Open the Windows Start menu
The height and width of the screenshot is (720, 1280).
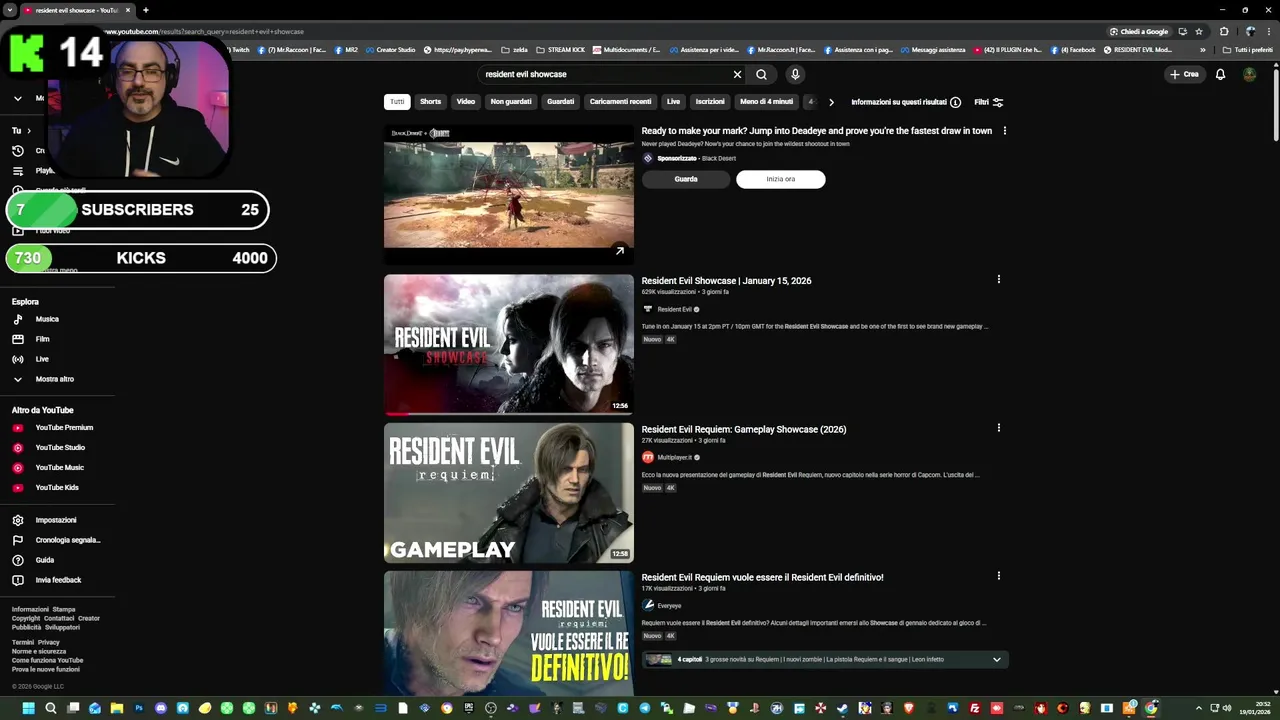(x=28, y=708)
